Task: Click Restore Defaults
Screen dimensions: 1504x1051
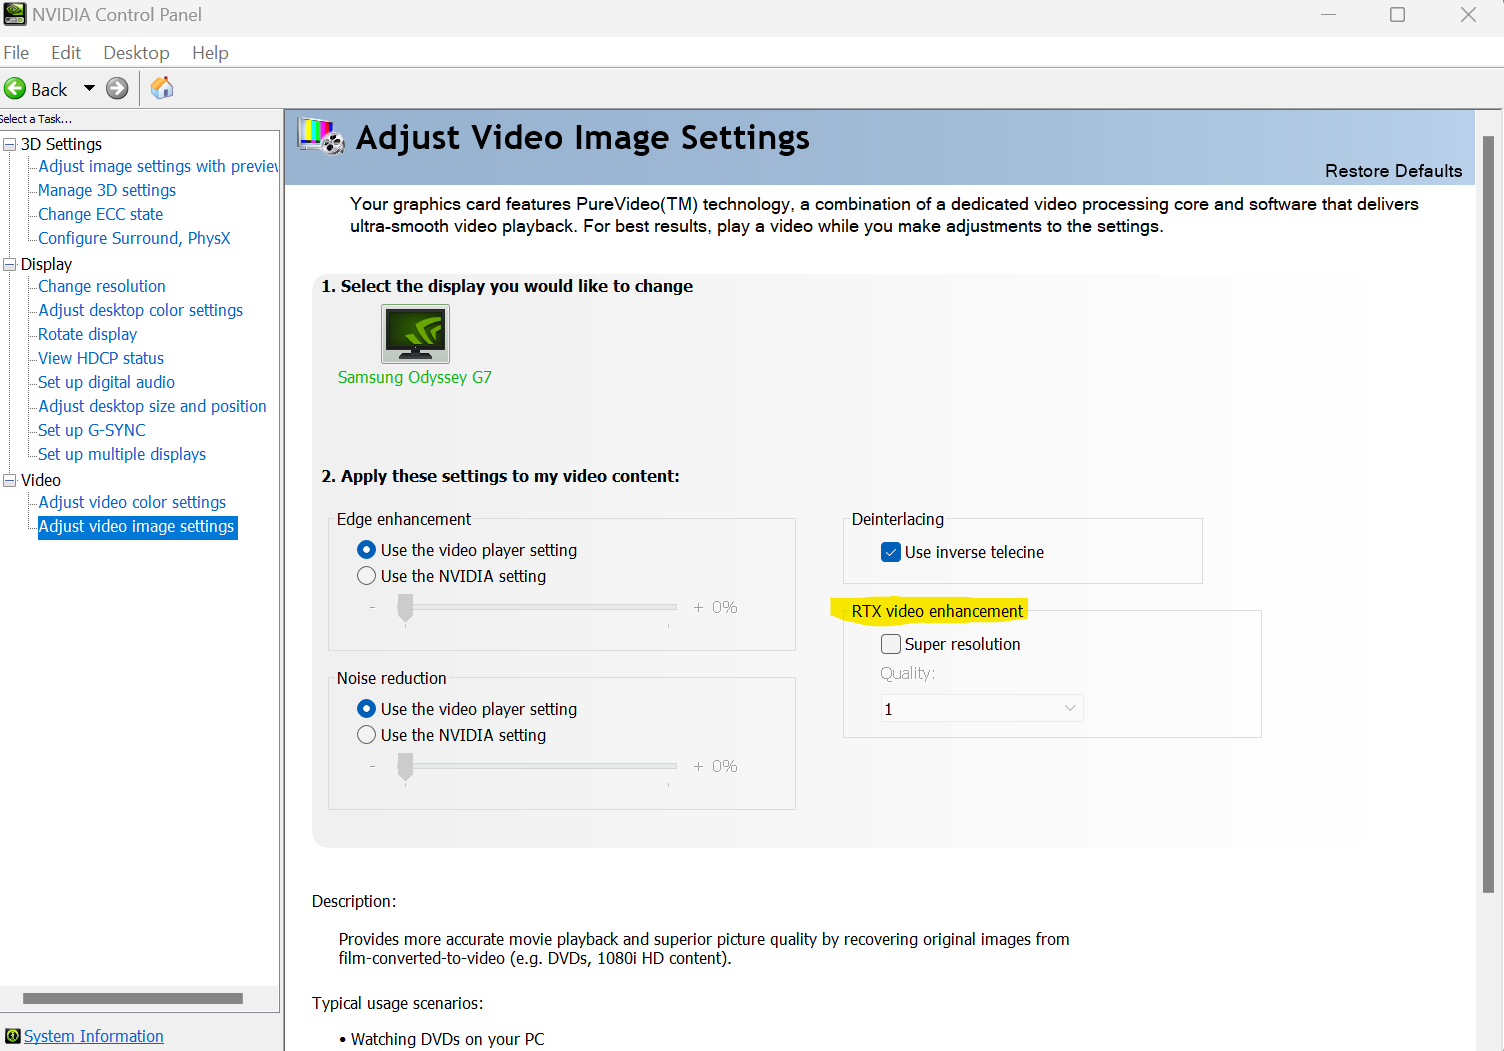Action: click(1393, 171)
